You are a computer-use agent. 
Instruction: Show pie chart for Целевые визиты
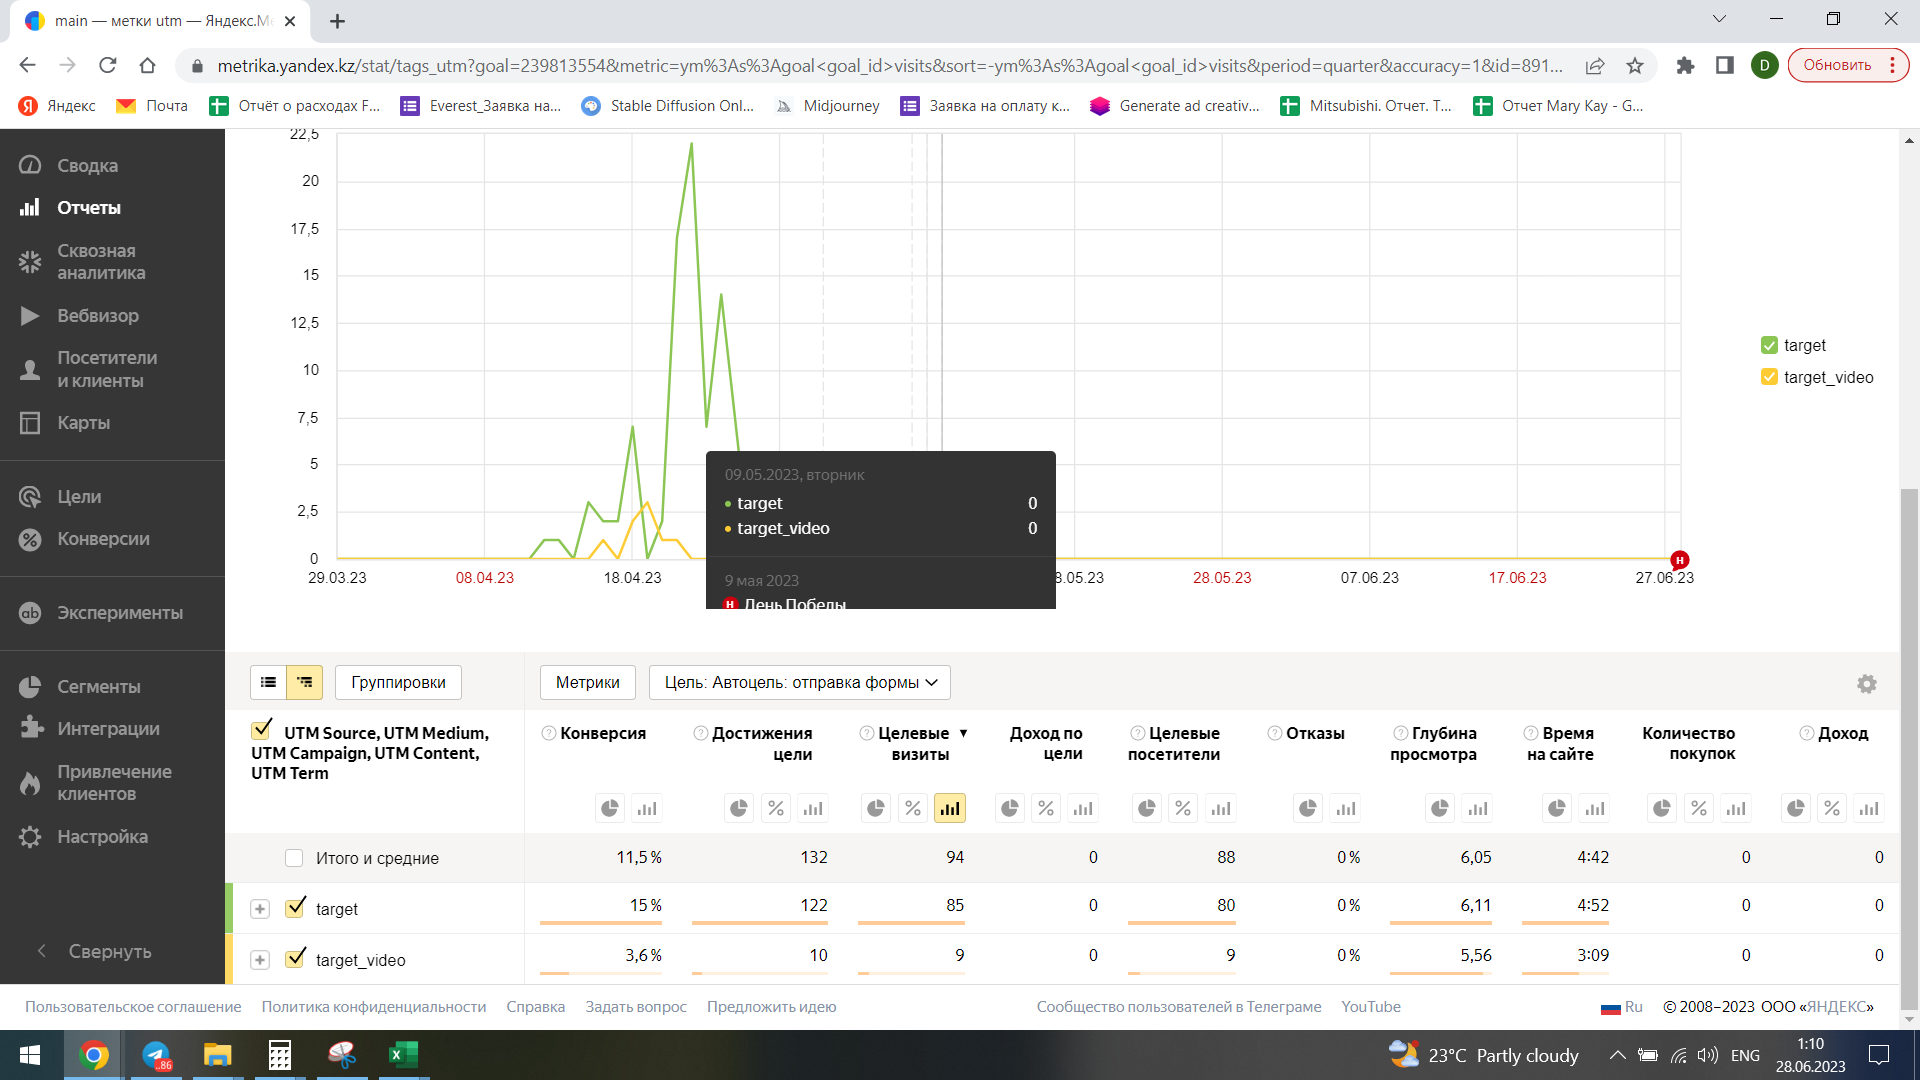(876, 808)
